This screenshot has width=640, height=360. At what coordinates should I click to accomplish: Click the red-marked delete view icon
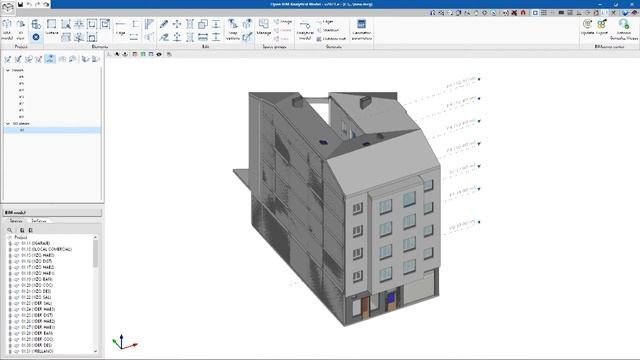pyautogui.click(x=39, y=59)
